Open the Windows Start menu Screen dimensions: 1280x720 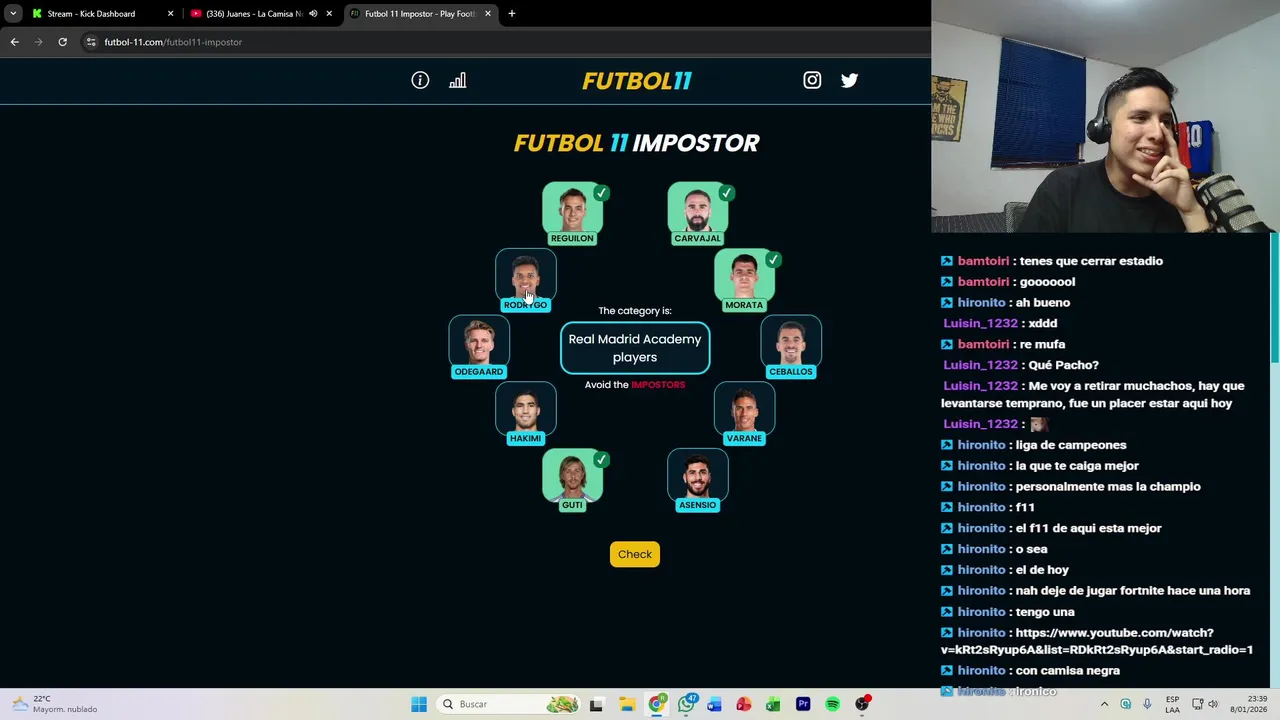419,704
